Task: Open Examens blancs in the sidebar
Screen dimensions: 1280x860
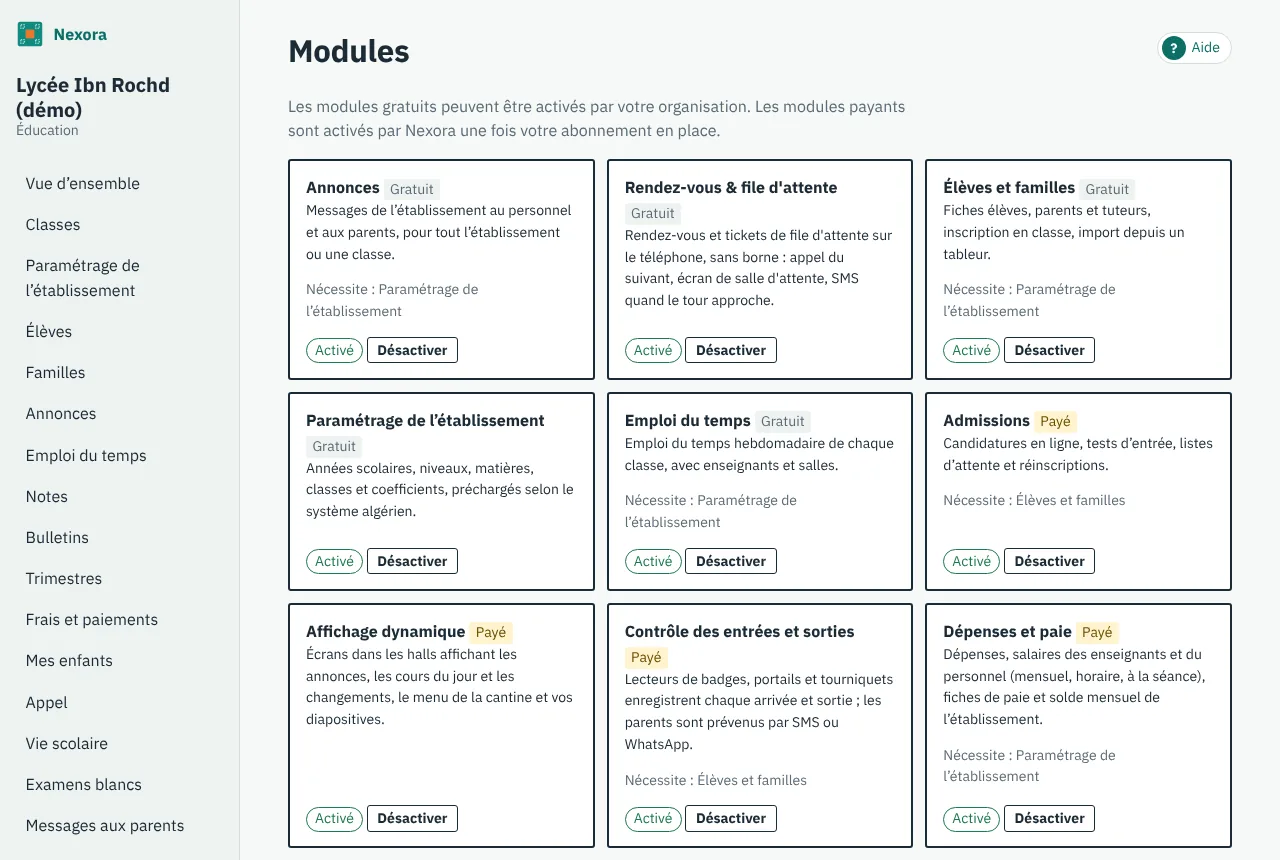Action: coord(84,784)
